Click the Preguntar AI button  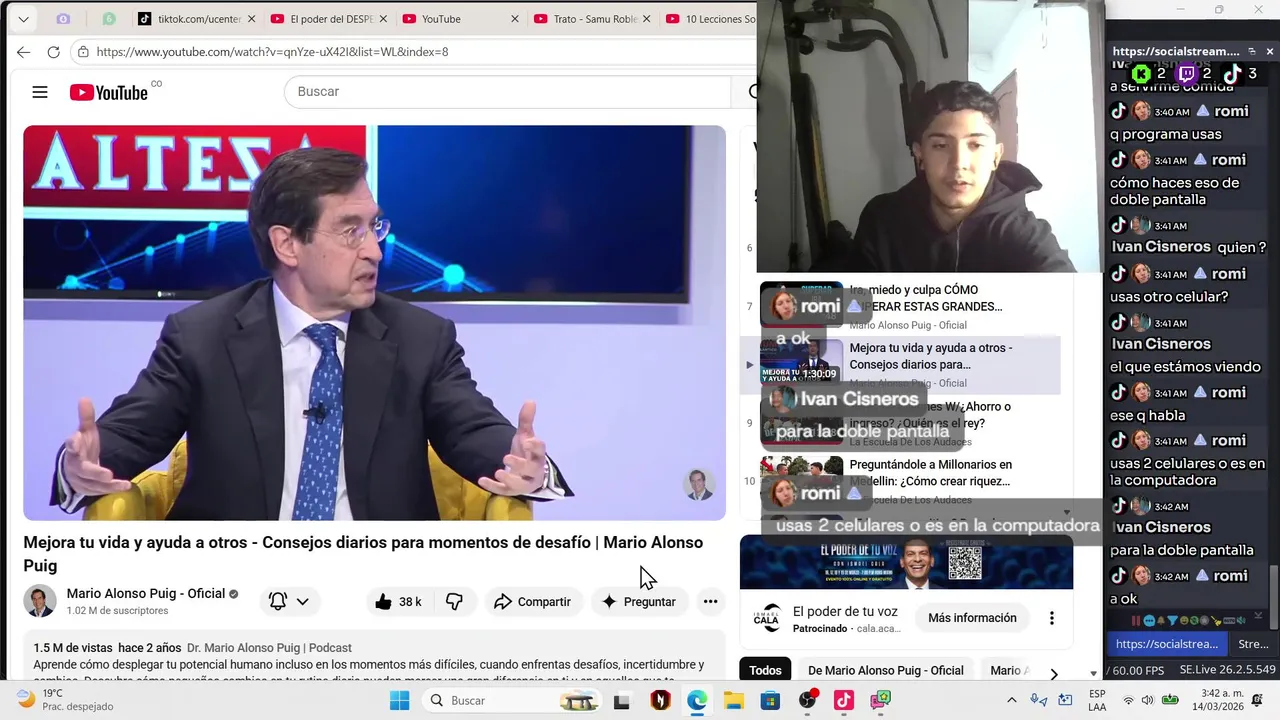point(638,601)
